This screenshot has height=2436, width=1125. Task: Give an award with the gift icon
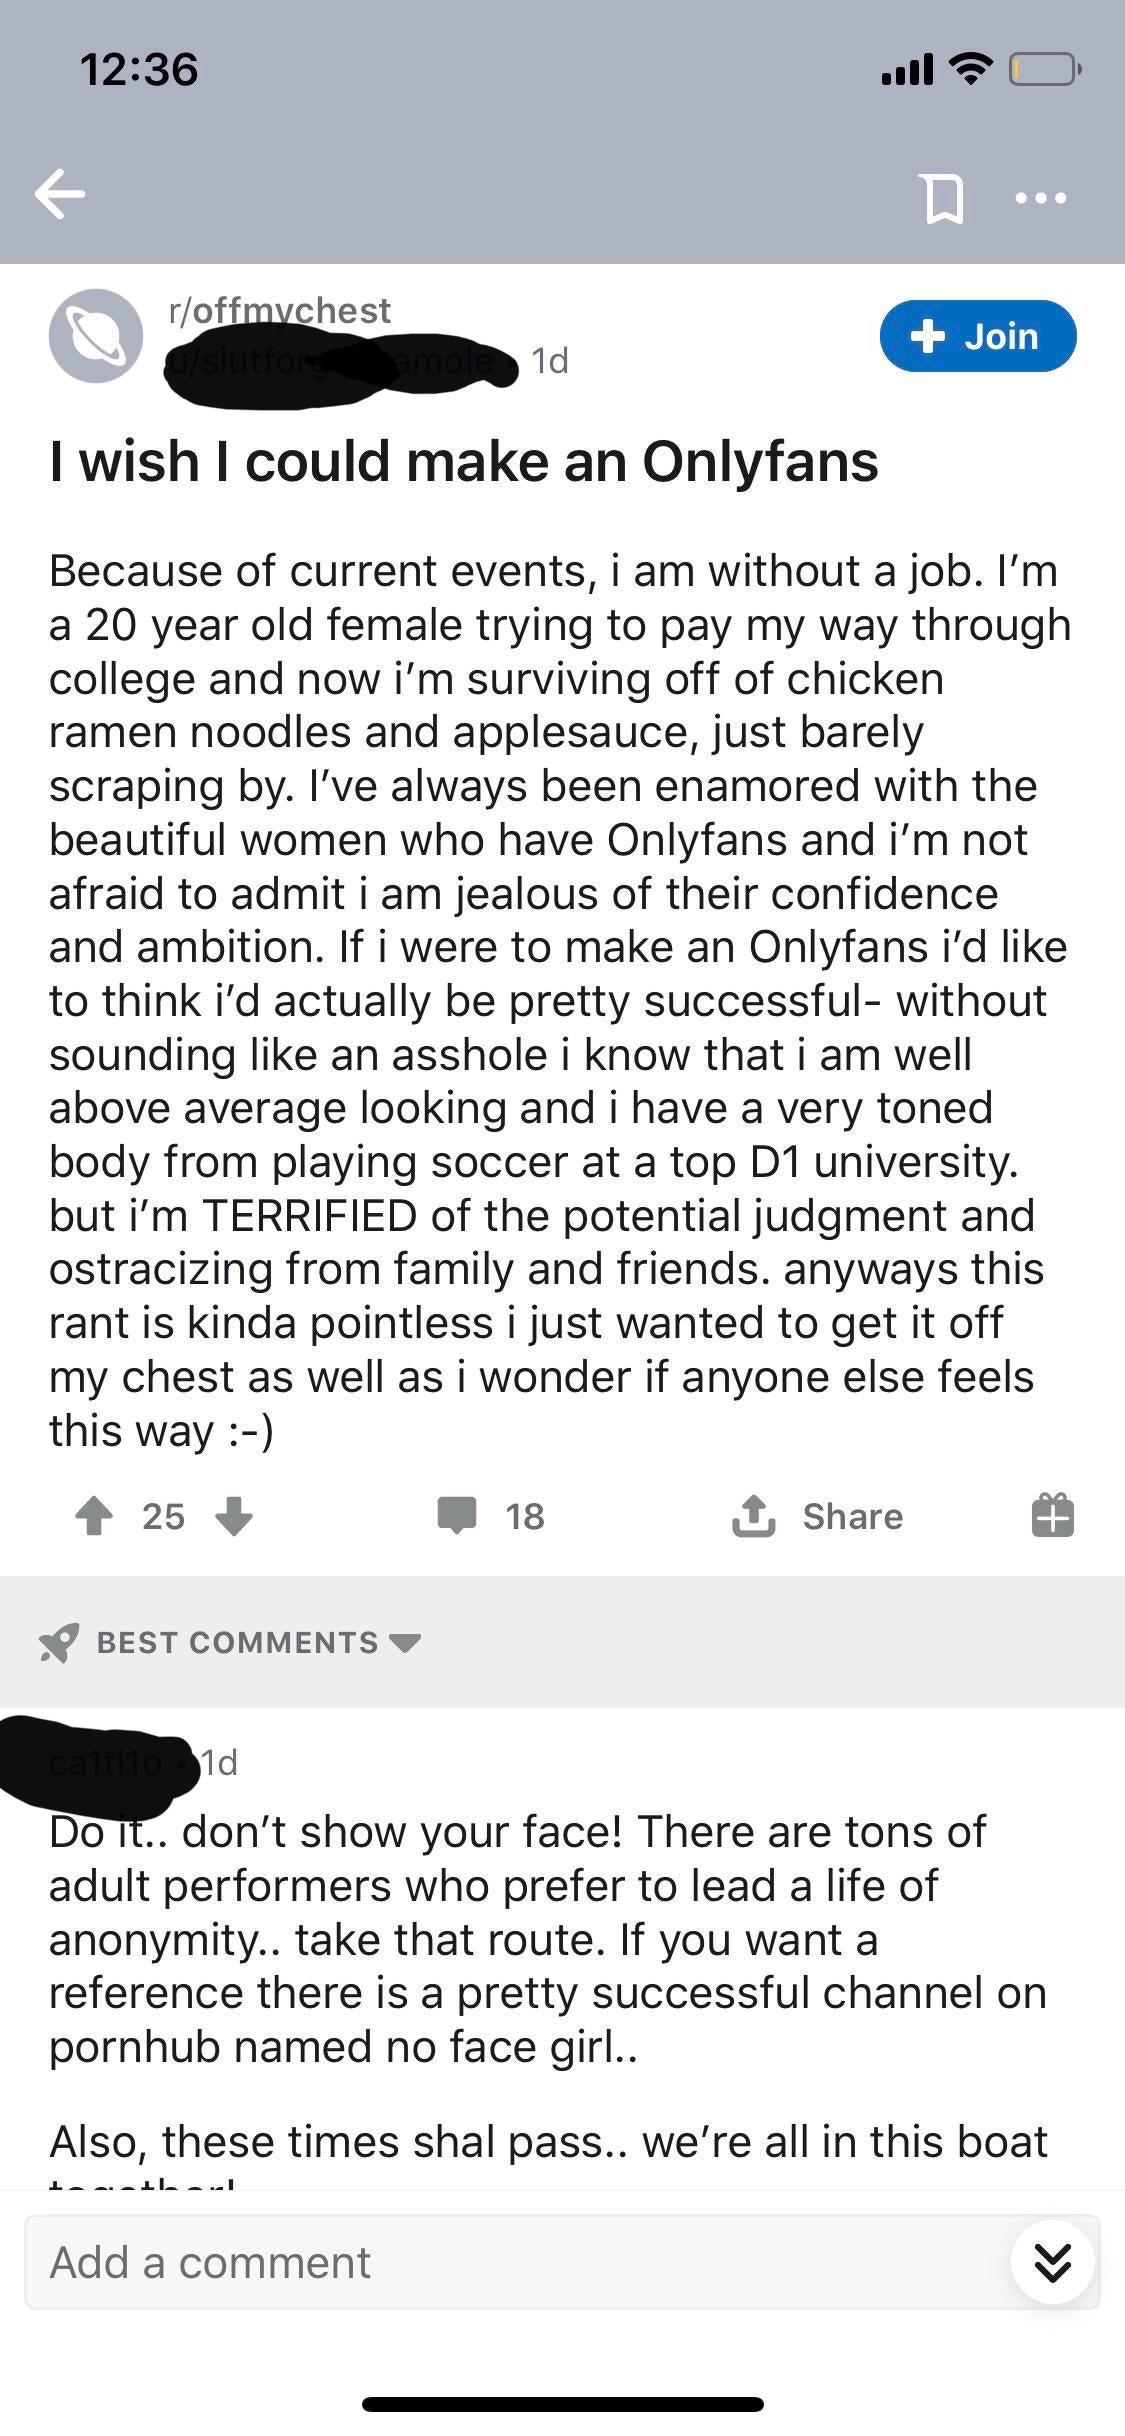coord(1052,1515)
